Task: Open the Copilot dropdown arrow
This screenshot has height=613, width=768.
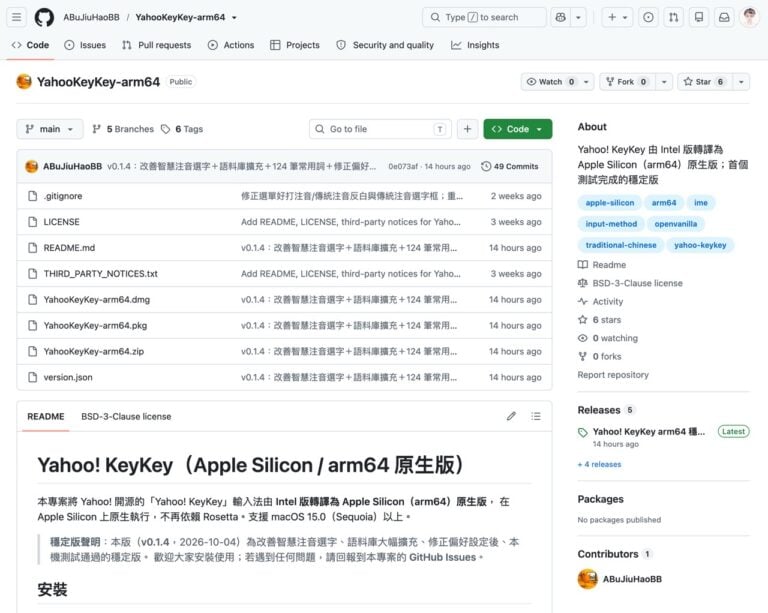Action: click(x=578, y=17)
